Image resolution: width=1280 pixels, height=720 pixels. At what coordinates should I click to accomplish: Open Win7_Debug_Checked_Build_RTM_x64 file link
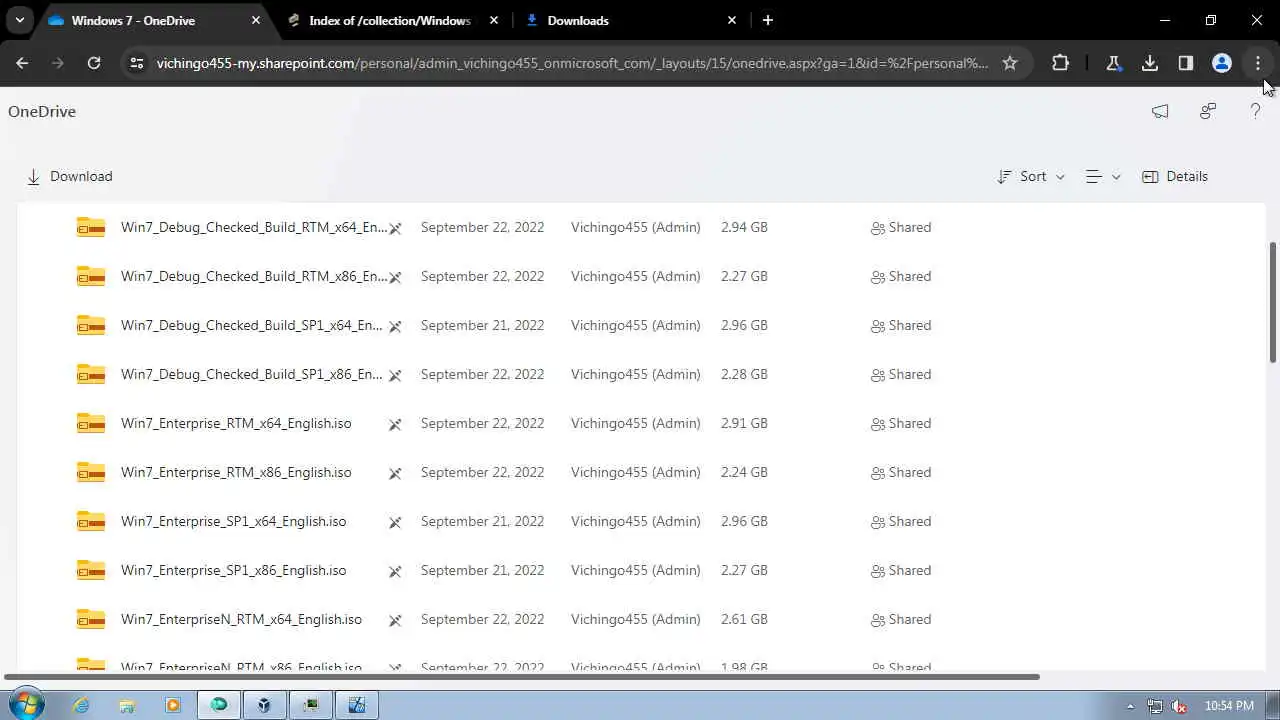[253, 227]
